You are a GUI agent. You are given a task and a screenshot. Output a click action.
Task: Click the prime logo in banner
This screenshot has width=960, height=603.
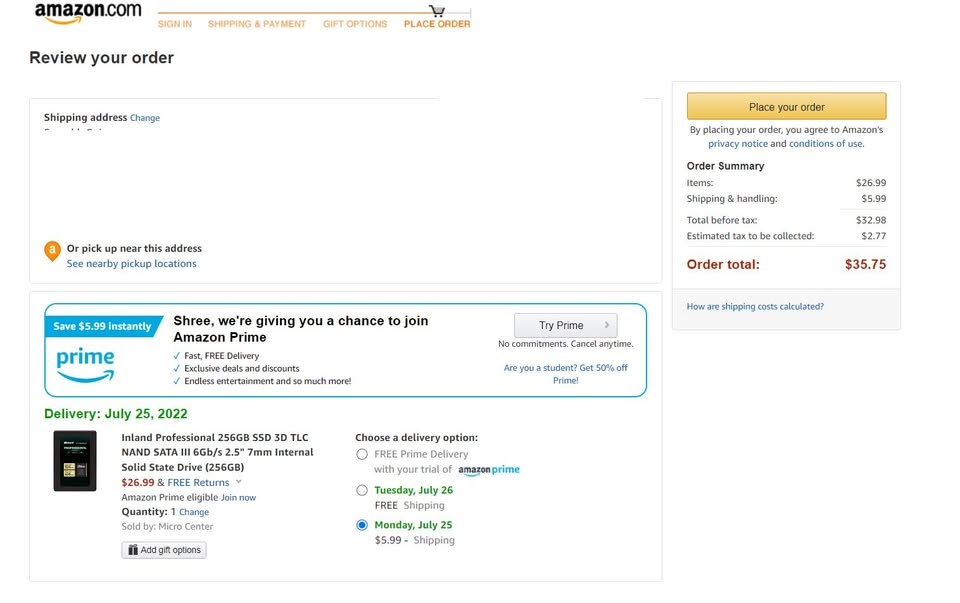pyautogui.click(x=85, y=365)
